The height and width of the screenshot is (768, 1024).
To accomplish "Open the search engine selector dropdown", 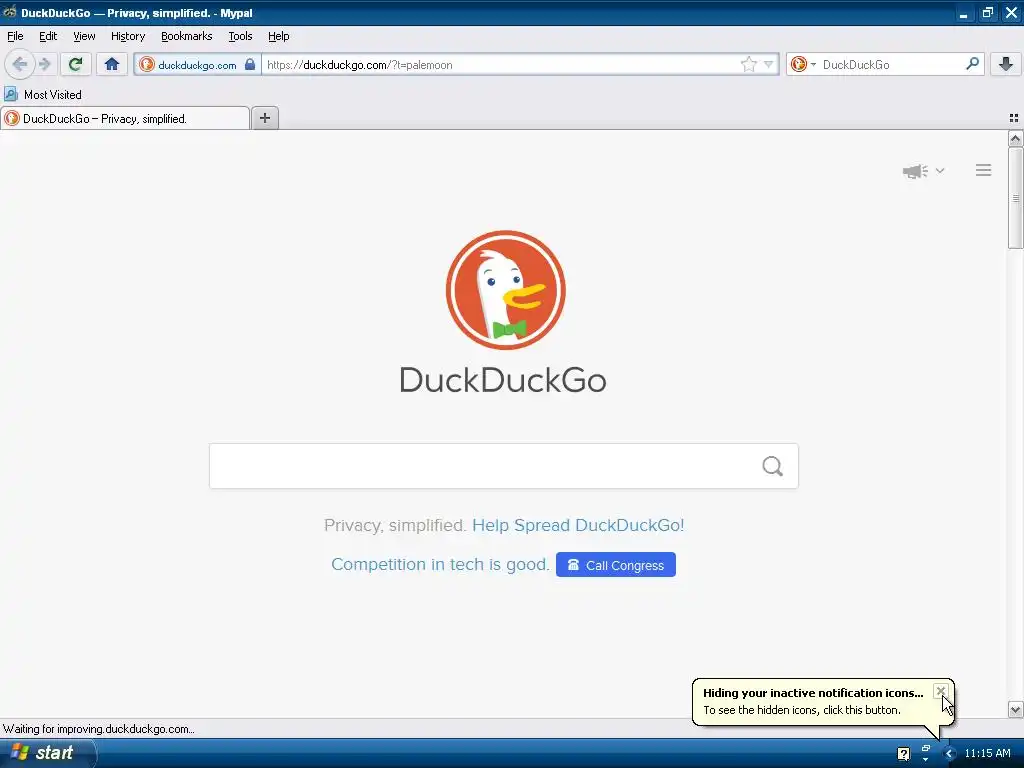I will tap(803, 64).
